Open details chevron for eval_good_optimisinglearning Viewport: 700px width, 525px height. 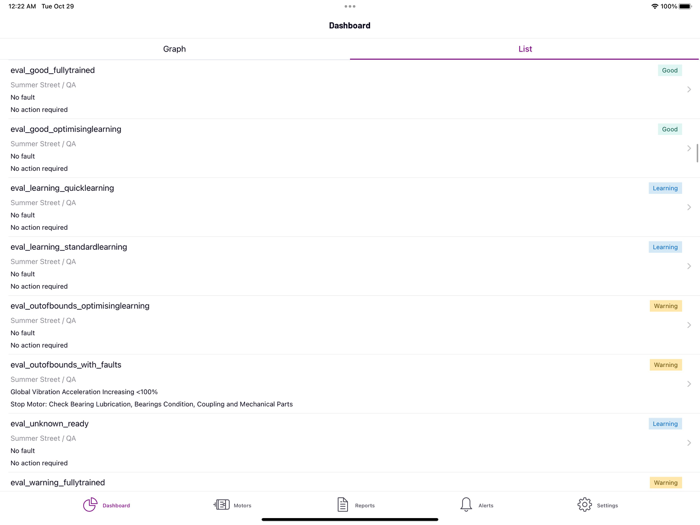[689, 148]
